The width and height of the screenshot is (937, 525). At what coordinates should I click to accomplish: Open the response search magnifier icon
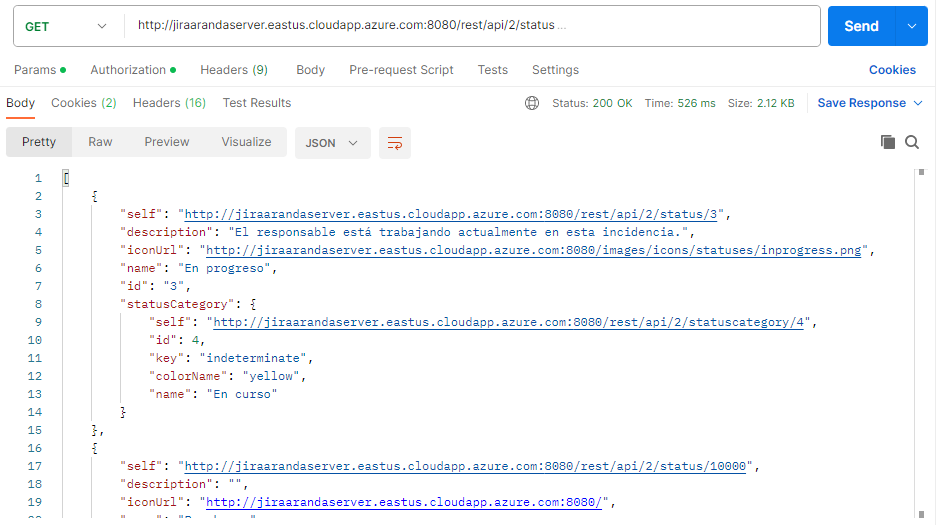pos(912,142)
